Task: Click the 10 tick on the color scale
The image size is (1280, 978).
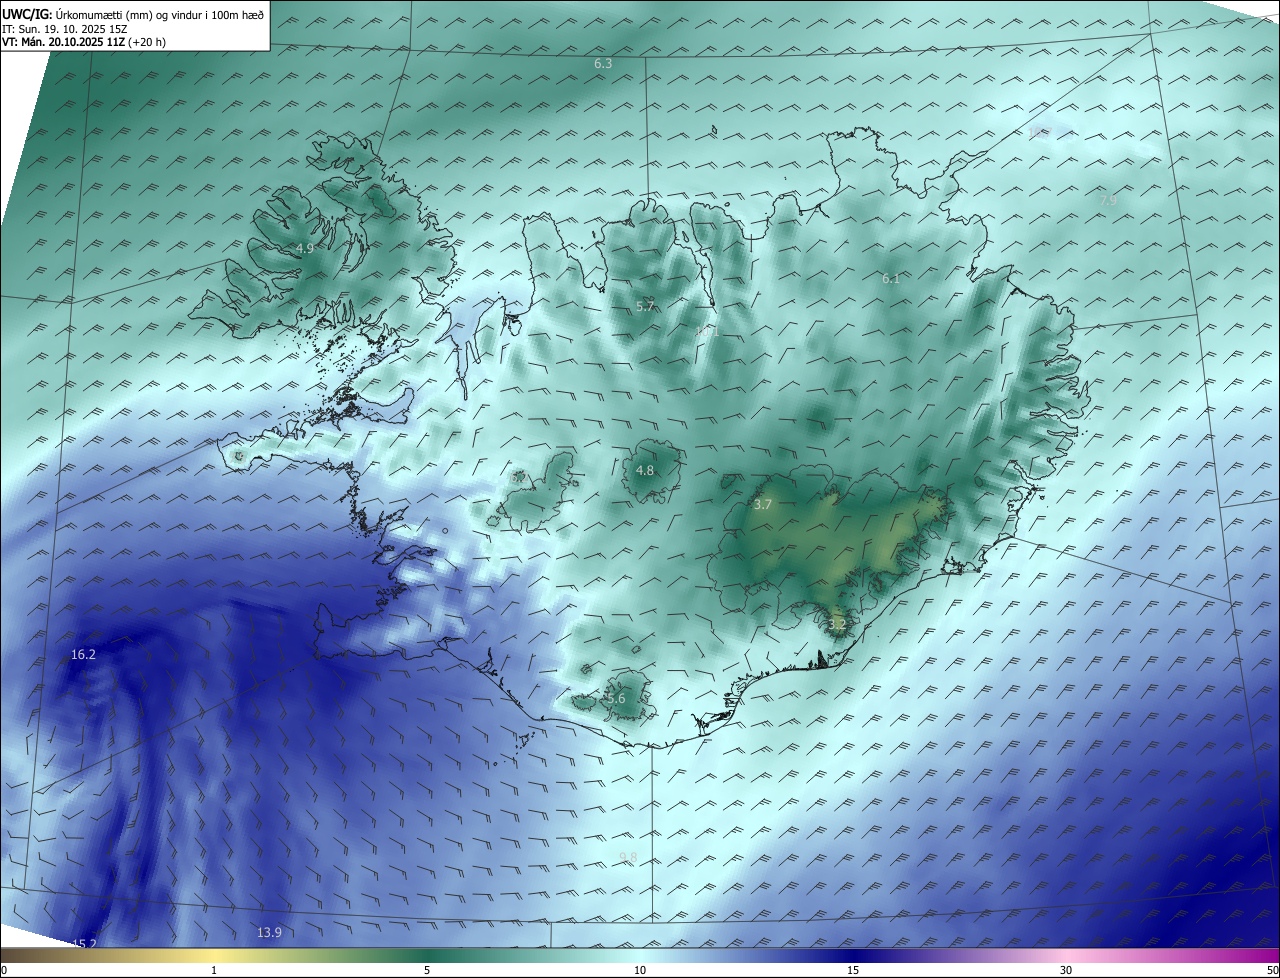Action: point(640,970)
